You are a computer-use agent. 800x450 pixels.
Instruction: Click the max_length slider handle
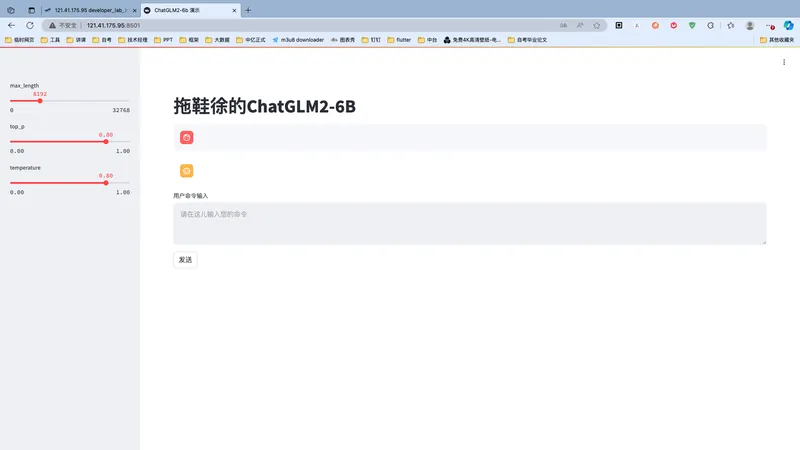[40, 101]
